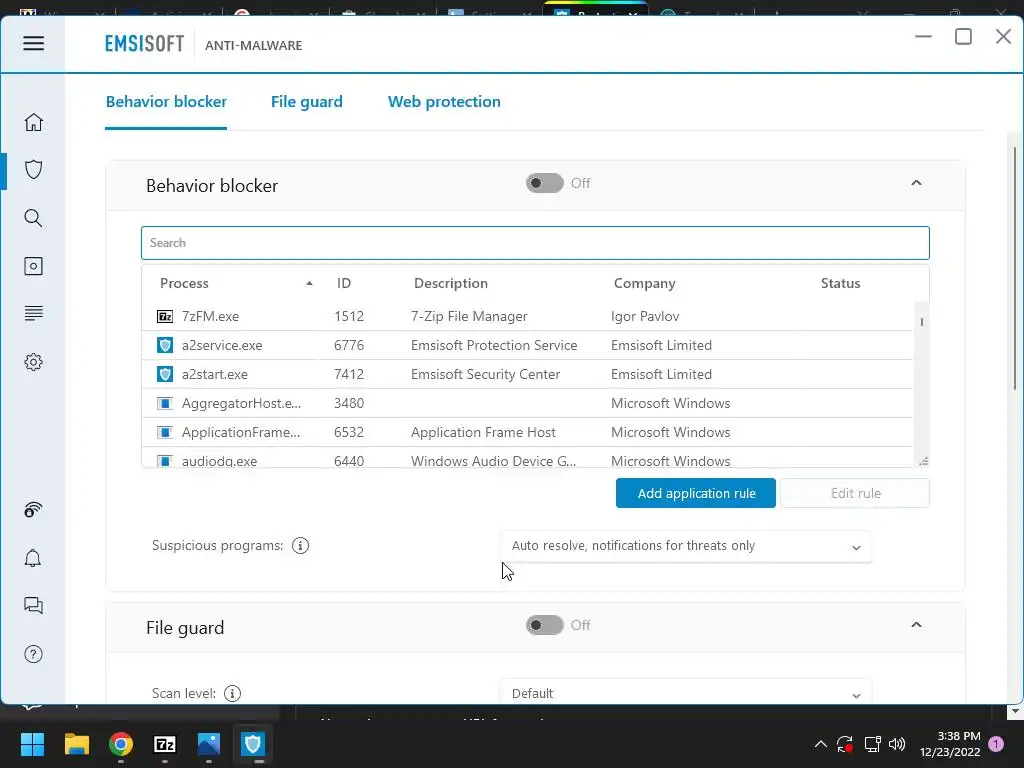Select 7zFM.exe process row
The image size is (1024, 768).
tap(527, 317)
